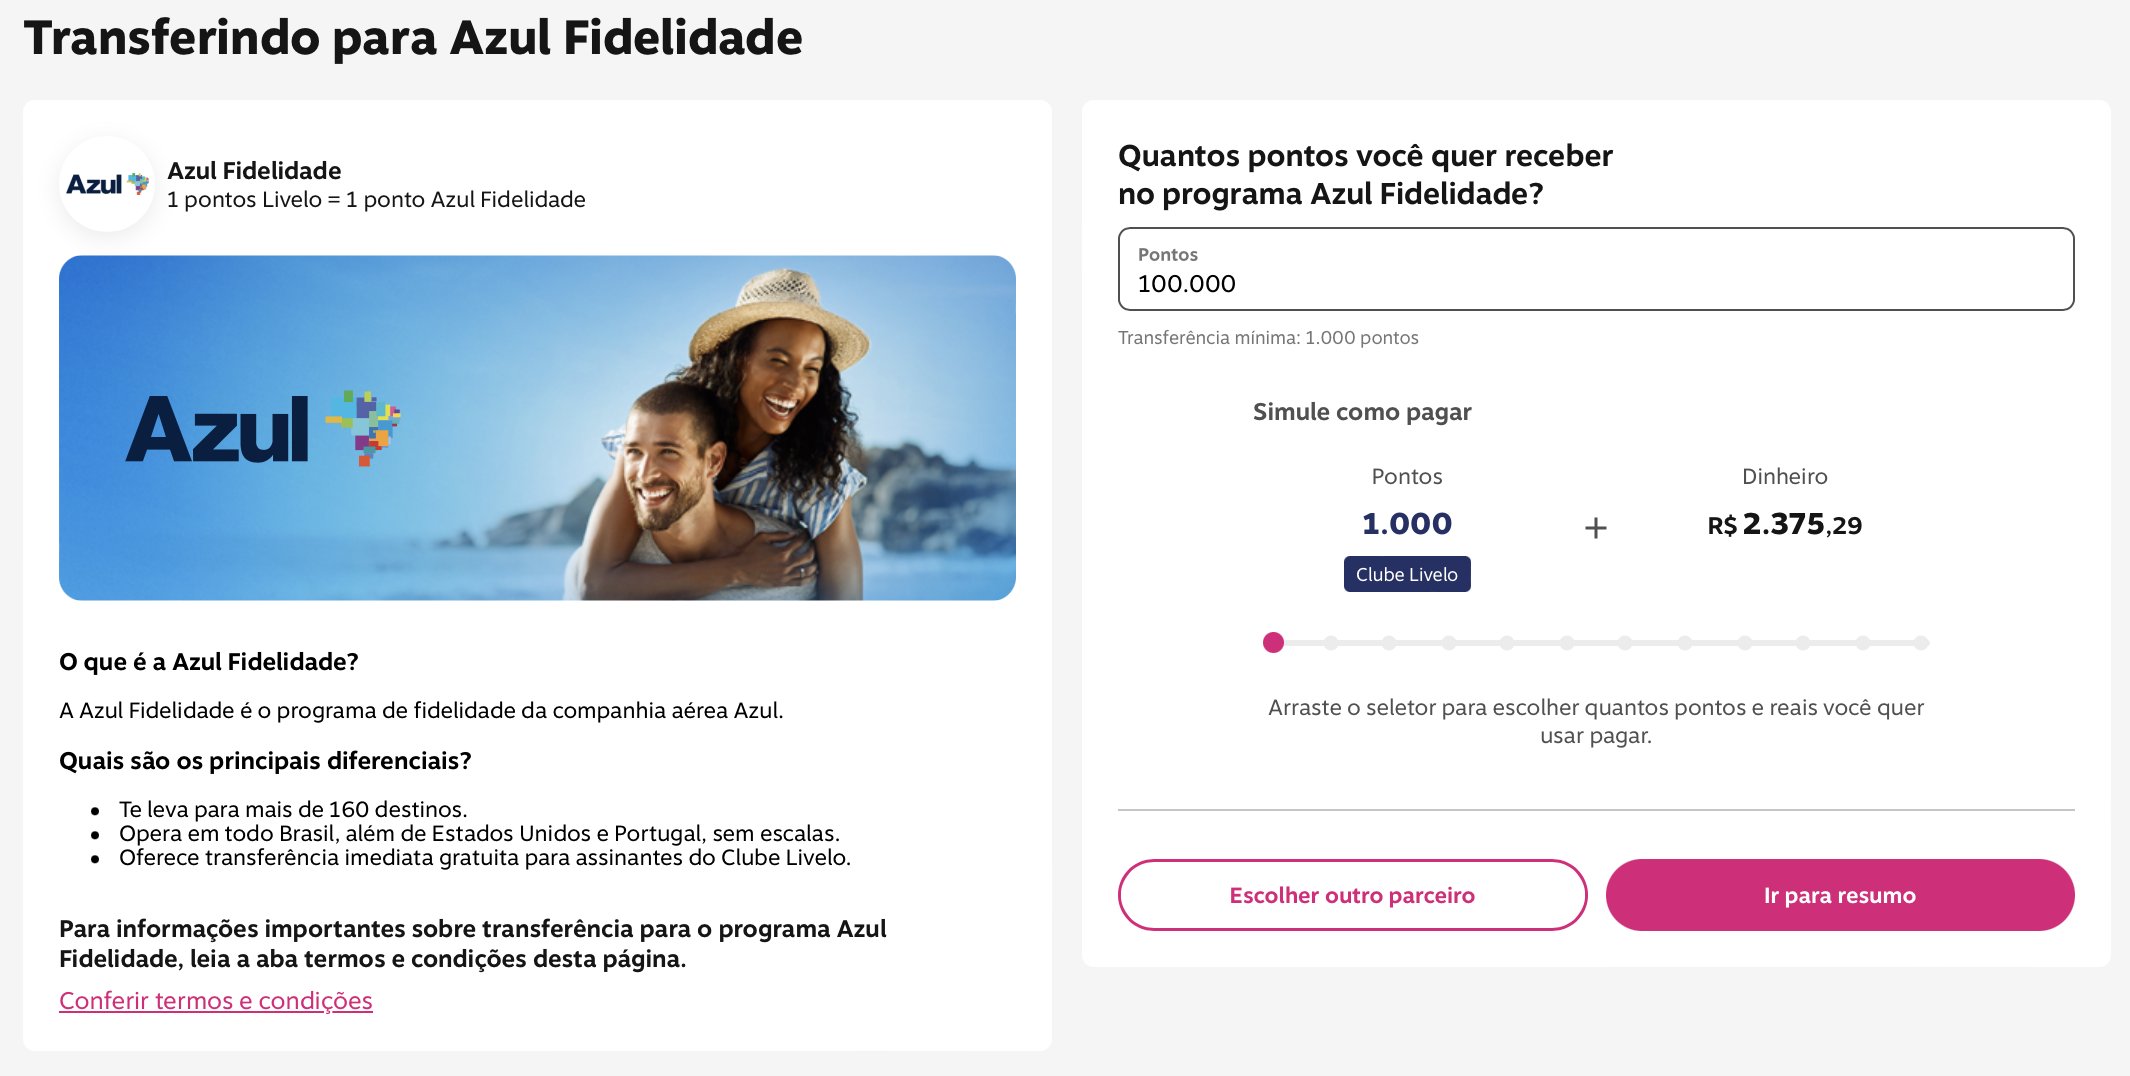Select the second stop on the payment slider

point(1331,643)
